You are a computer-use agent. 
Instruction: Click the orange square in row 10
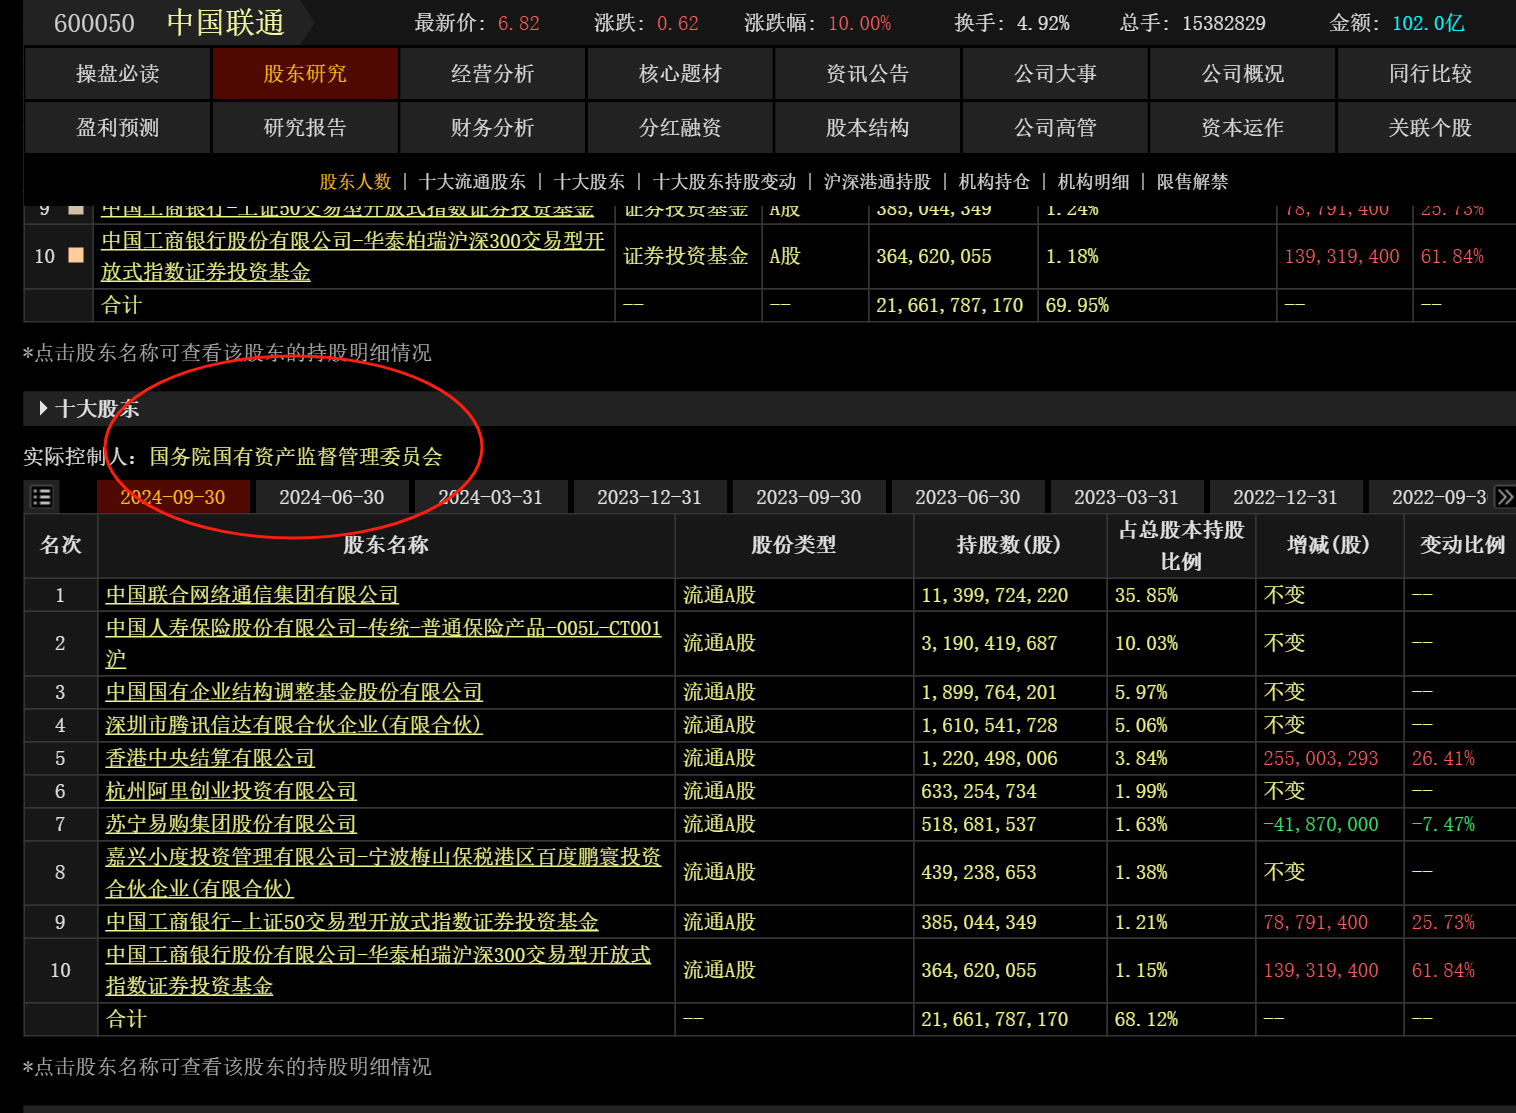[x=76, y=255]
